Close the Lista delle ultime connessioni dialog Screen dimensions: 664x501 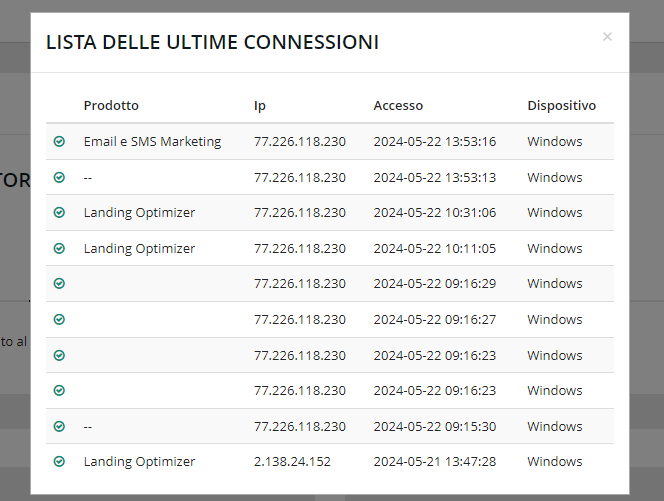coord(607,37)
